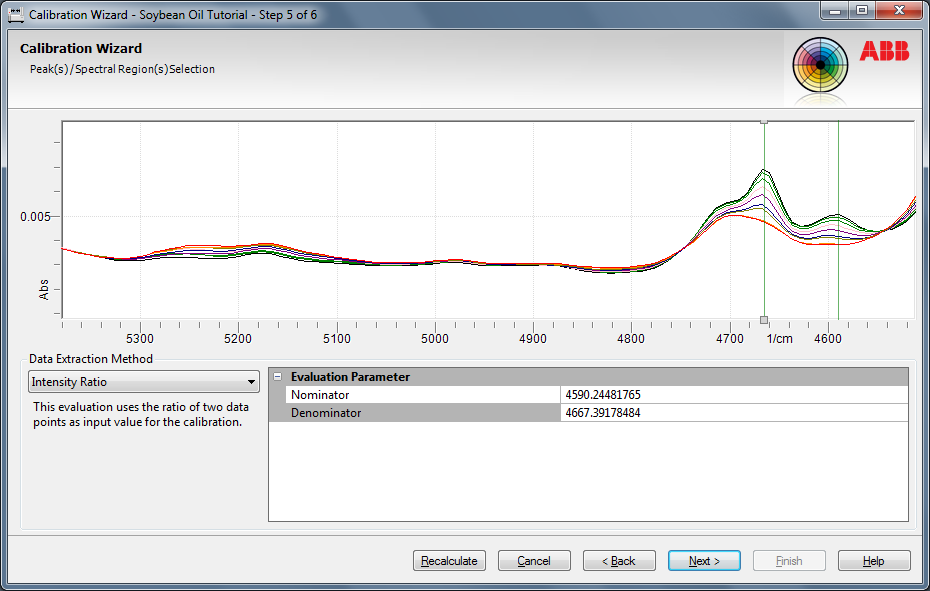Screen dimensions: 930x591
Task: Maximize the Calibration Wizard window
Action: (x=861, y=12)
